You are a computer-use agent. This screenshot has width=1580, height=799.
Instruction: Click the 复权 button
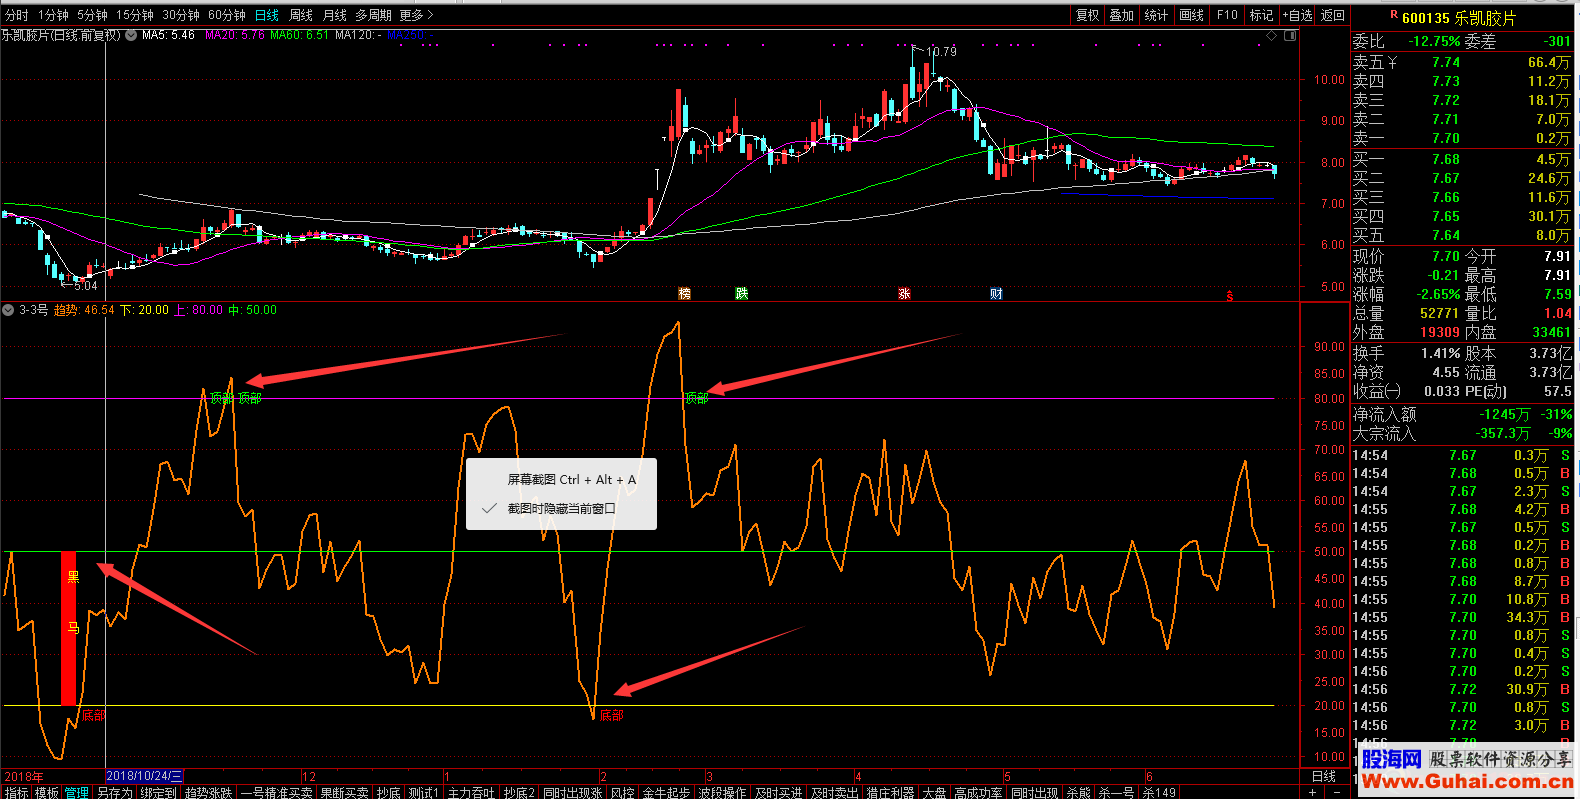(1088, 15)
